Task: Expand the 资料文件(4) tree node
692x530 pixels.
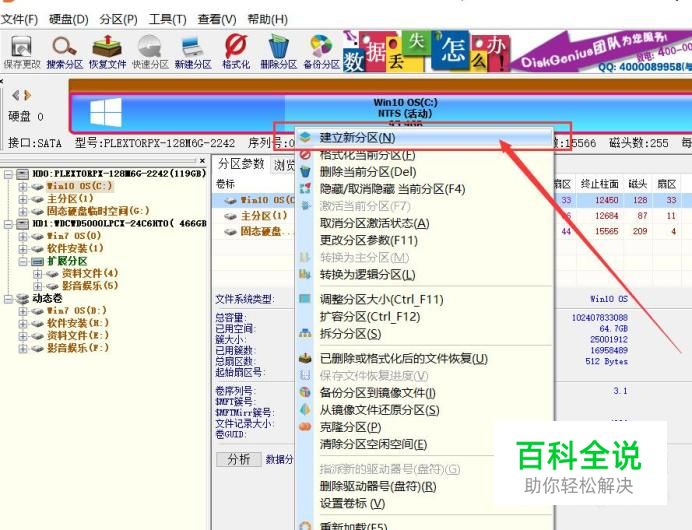Action: pyautogui.click(x=38, y=274)
